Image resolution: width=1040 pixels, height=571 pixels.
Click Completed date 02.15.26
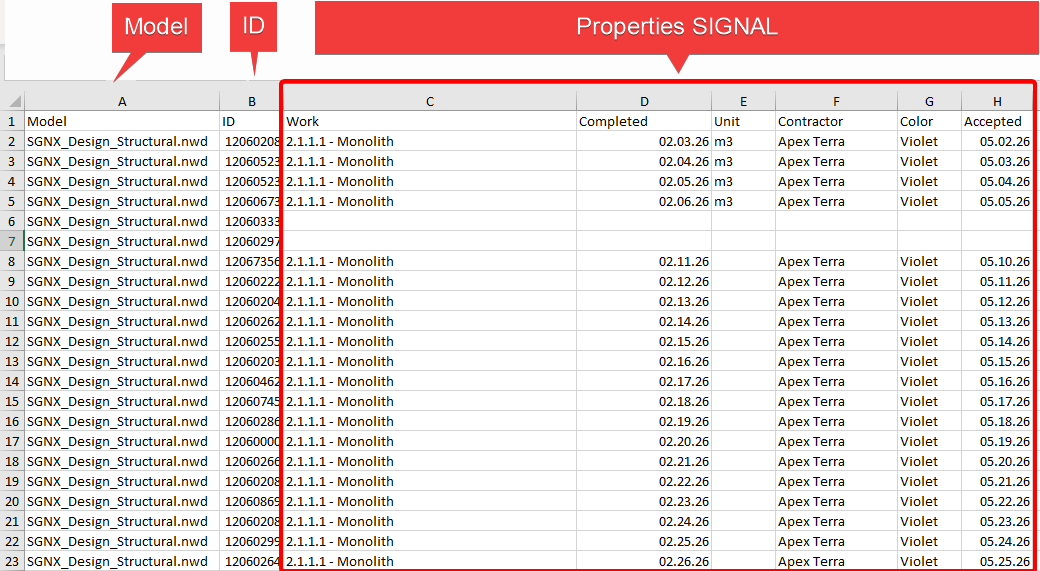click(644, 341)
